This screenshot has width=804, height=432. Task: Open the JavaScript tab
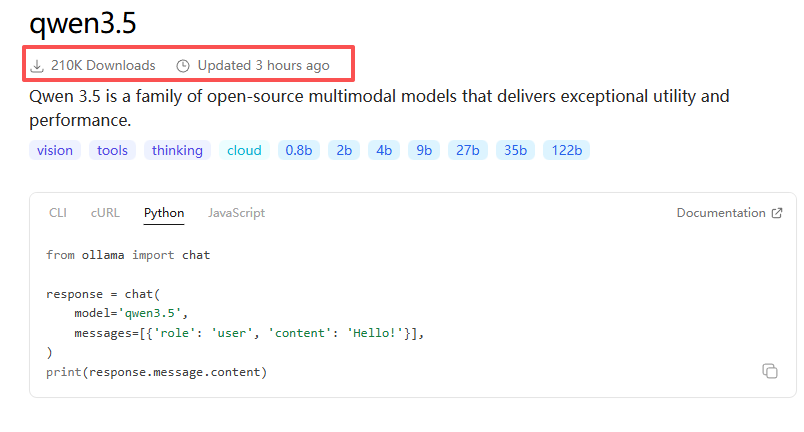point(236,213)
